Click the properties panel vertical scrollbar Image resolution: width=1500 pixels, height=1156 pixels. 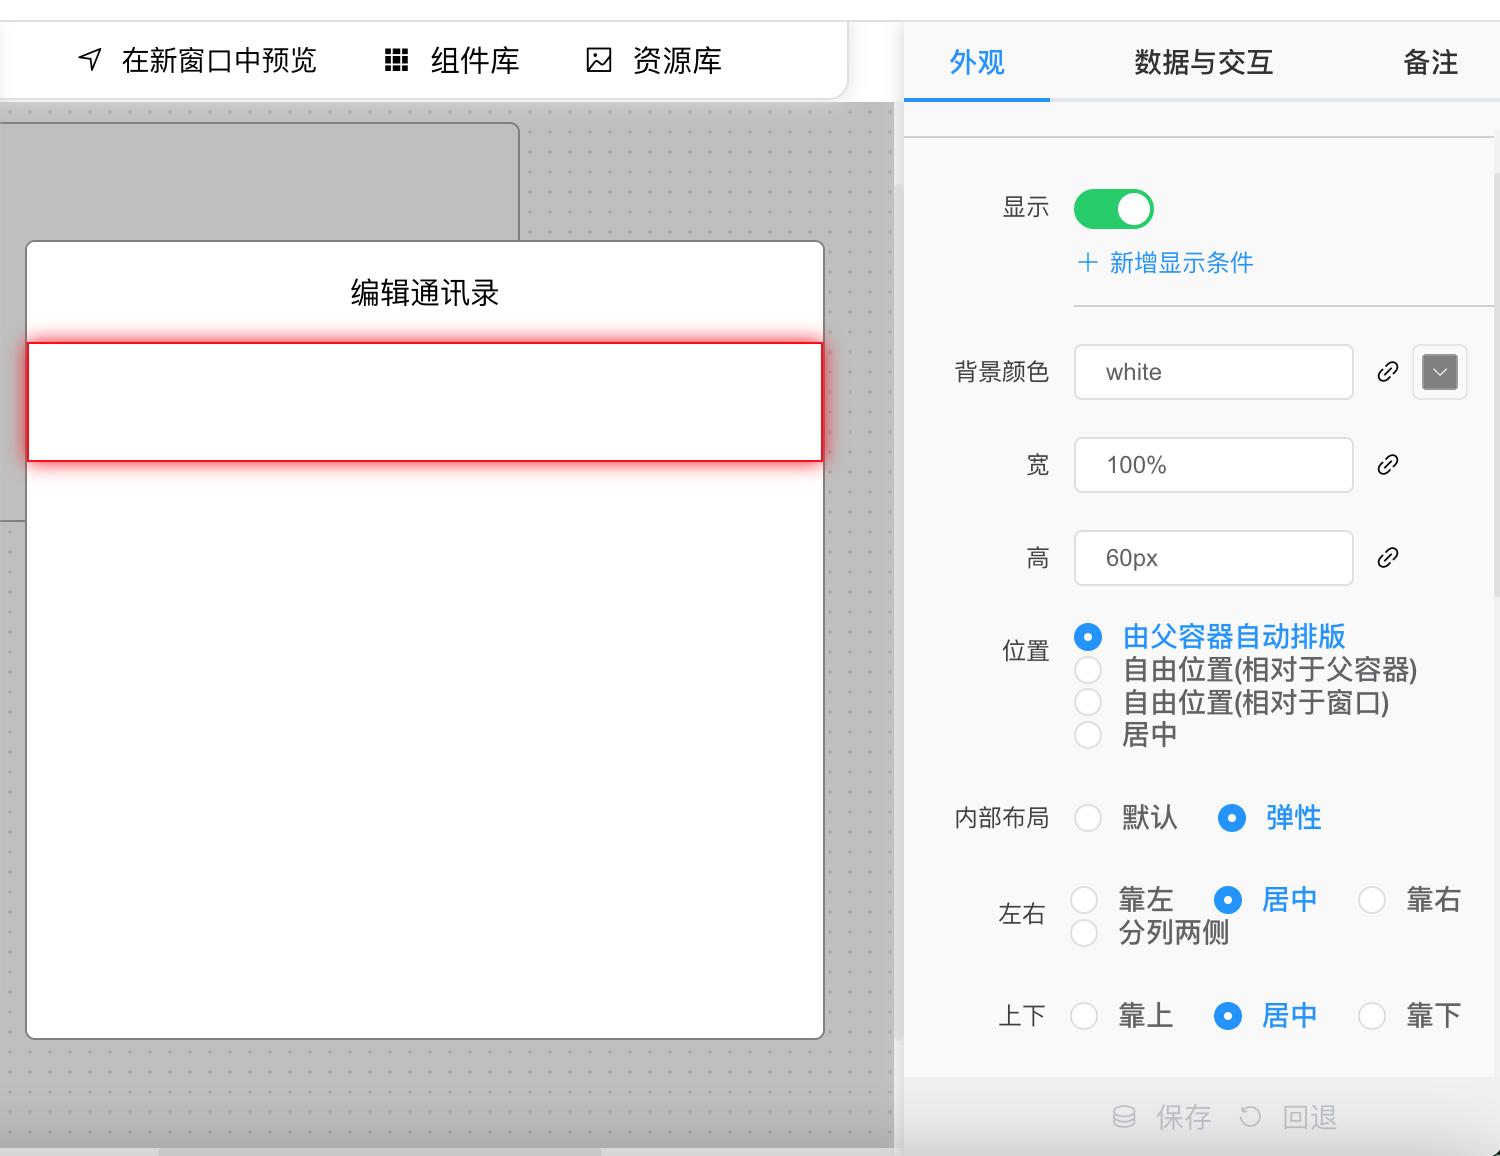(1496, 385)
